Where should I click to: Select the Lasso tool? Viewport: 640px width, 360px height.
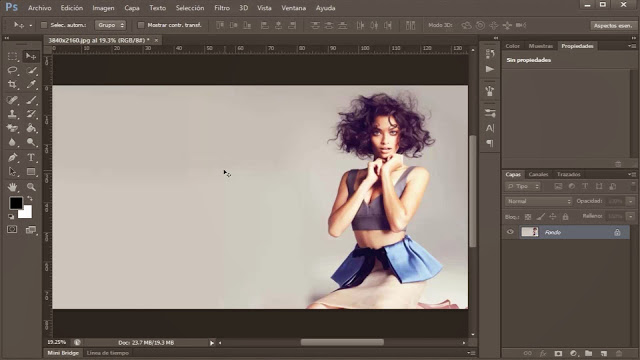coord(12,70)
